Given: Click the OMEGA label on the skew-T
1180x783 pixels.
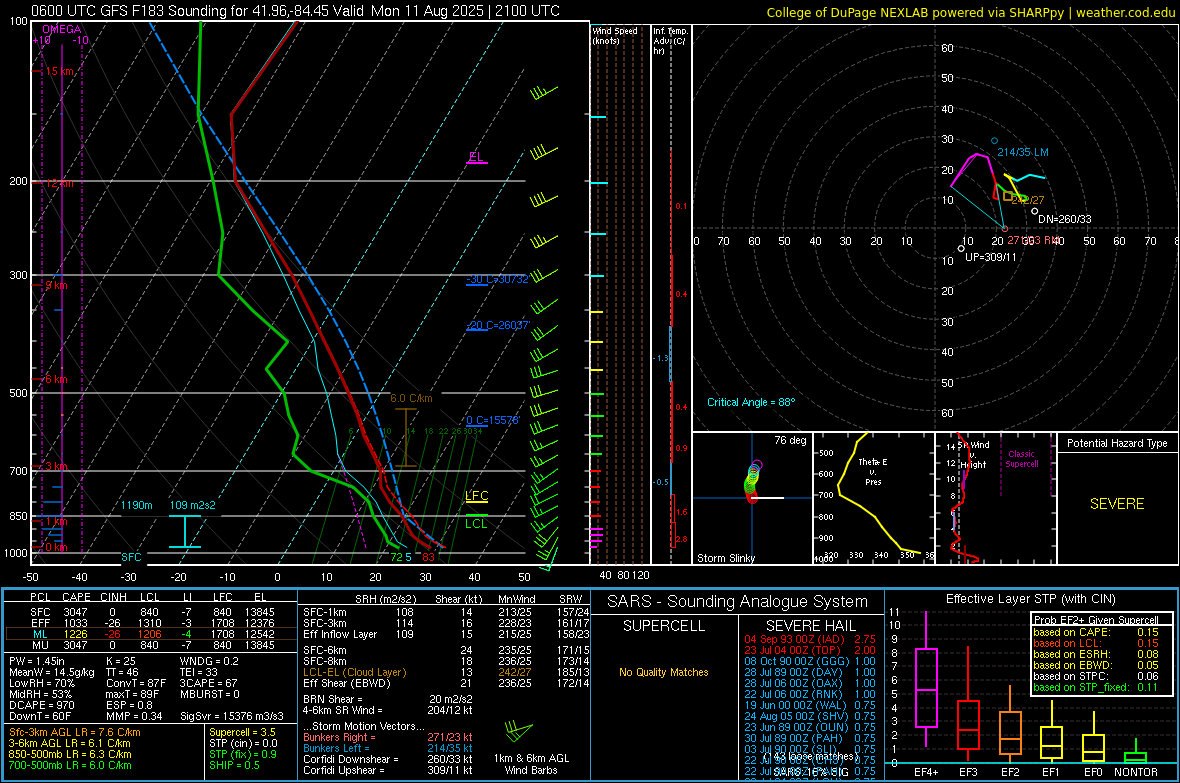Looking at the screenshot, I should tap(62, 29).
